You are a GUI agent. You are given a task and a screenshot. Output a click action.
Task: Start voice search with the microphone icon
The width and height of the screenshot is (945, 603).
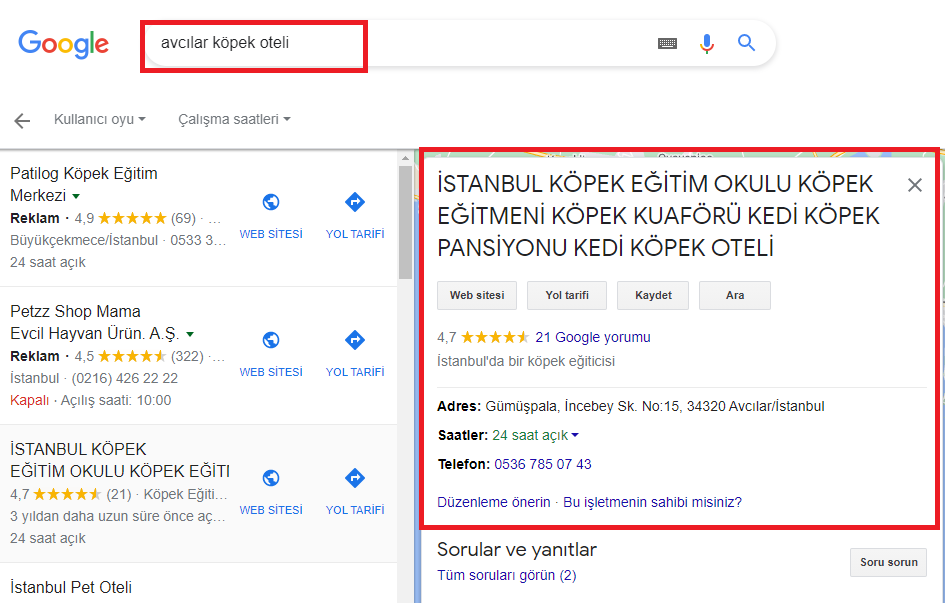pos(706,43)
